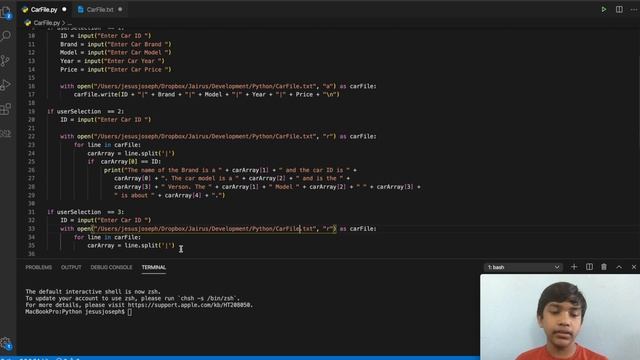Viewport: 640px width, 360px height.
Task: Click the 'Enter Car Brand' input line
Action: (x=116, y=44)
